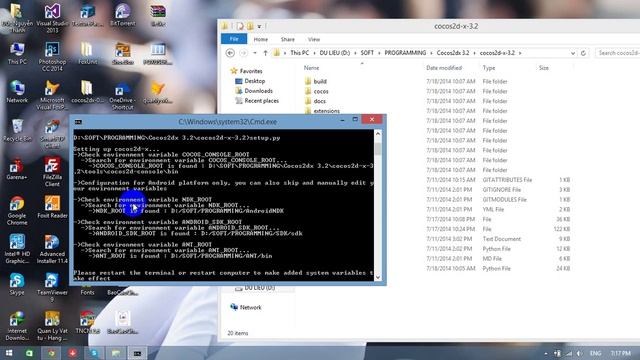Launch Foxit Reader desktop shortcut
The width and height of the screenshot is (640, 360).
[x=52, y=207]
